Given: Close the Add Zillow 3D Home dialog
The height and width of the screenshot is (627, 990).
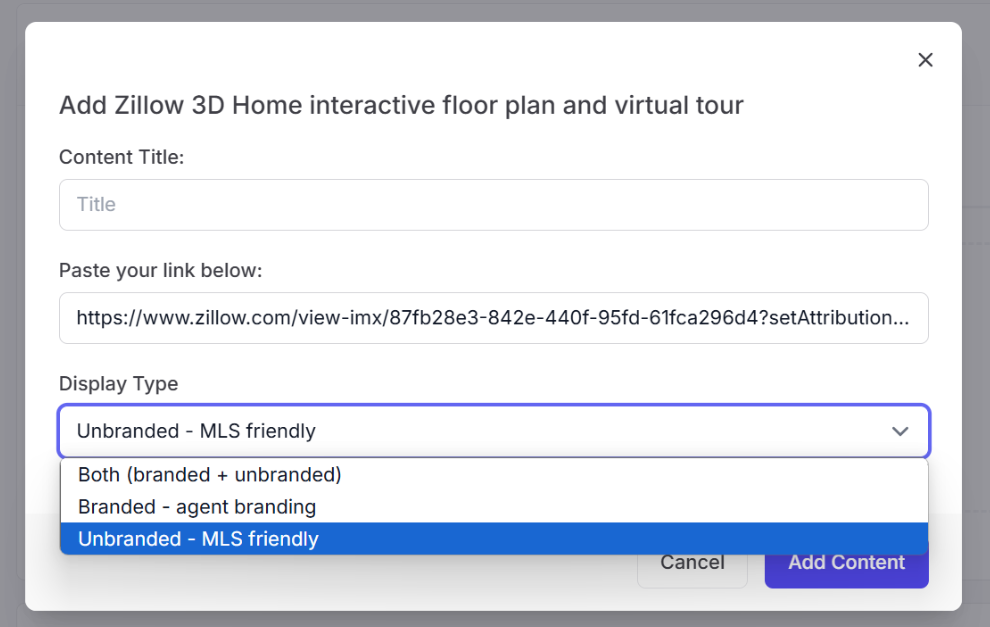Looking at the screenshot, I should click(x=925, y=60).
